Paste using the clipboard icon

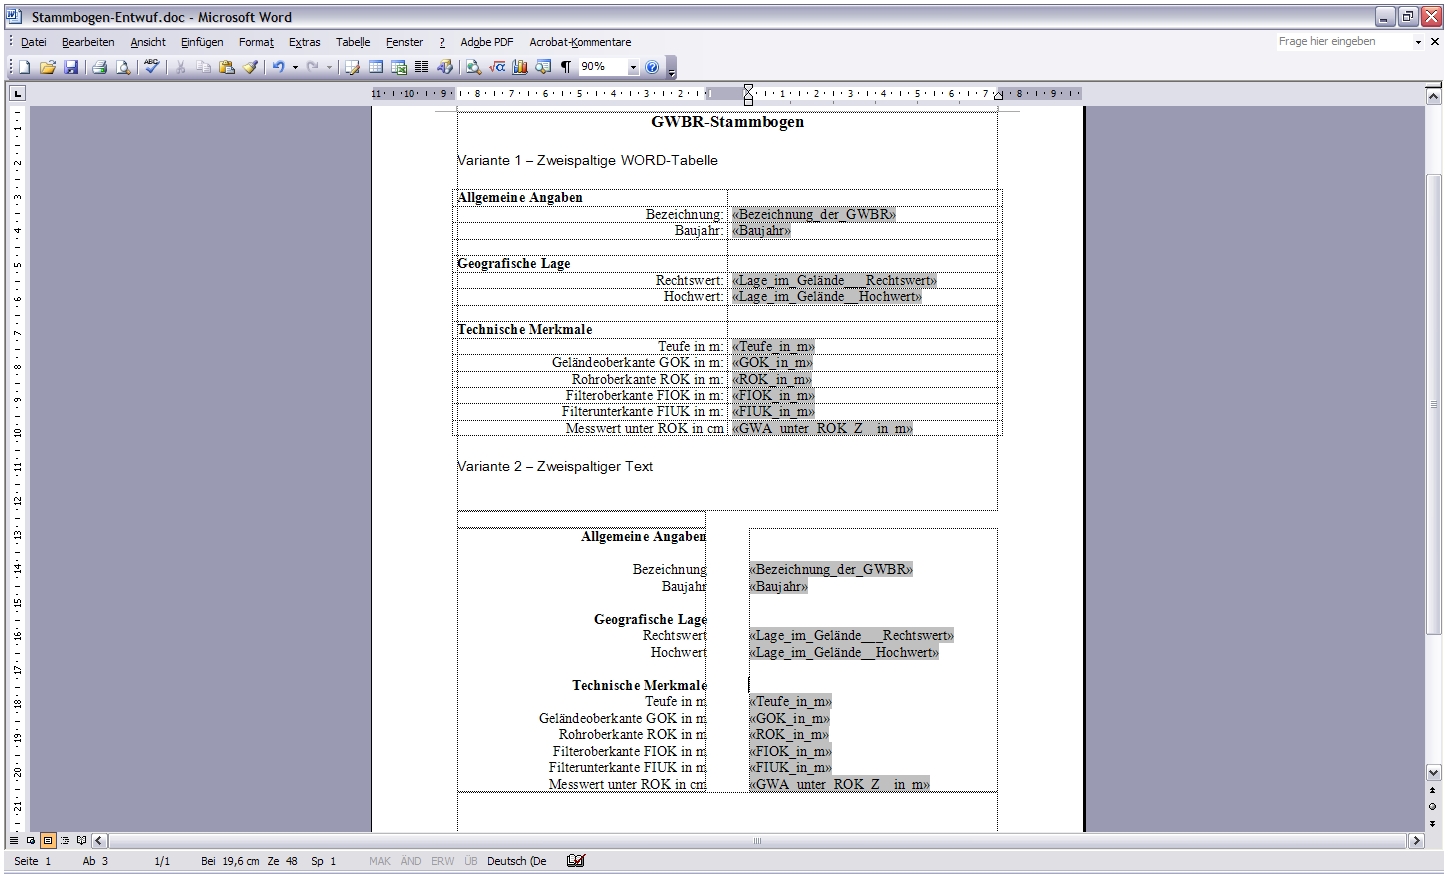point(227,67)
